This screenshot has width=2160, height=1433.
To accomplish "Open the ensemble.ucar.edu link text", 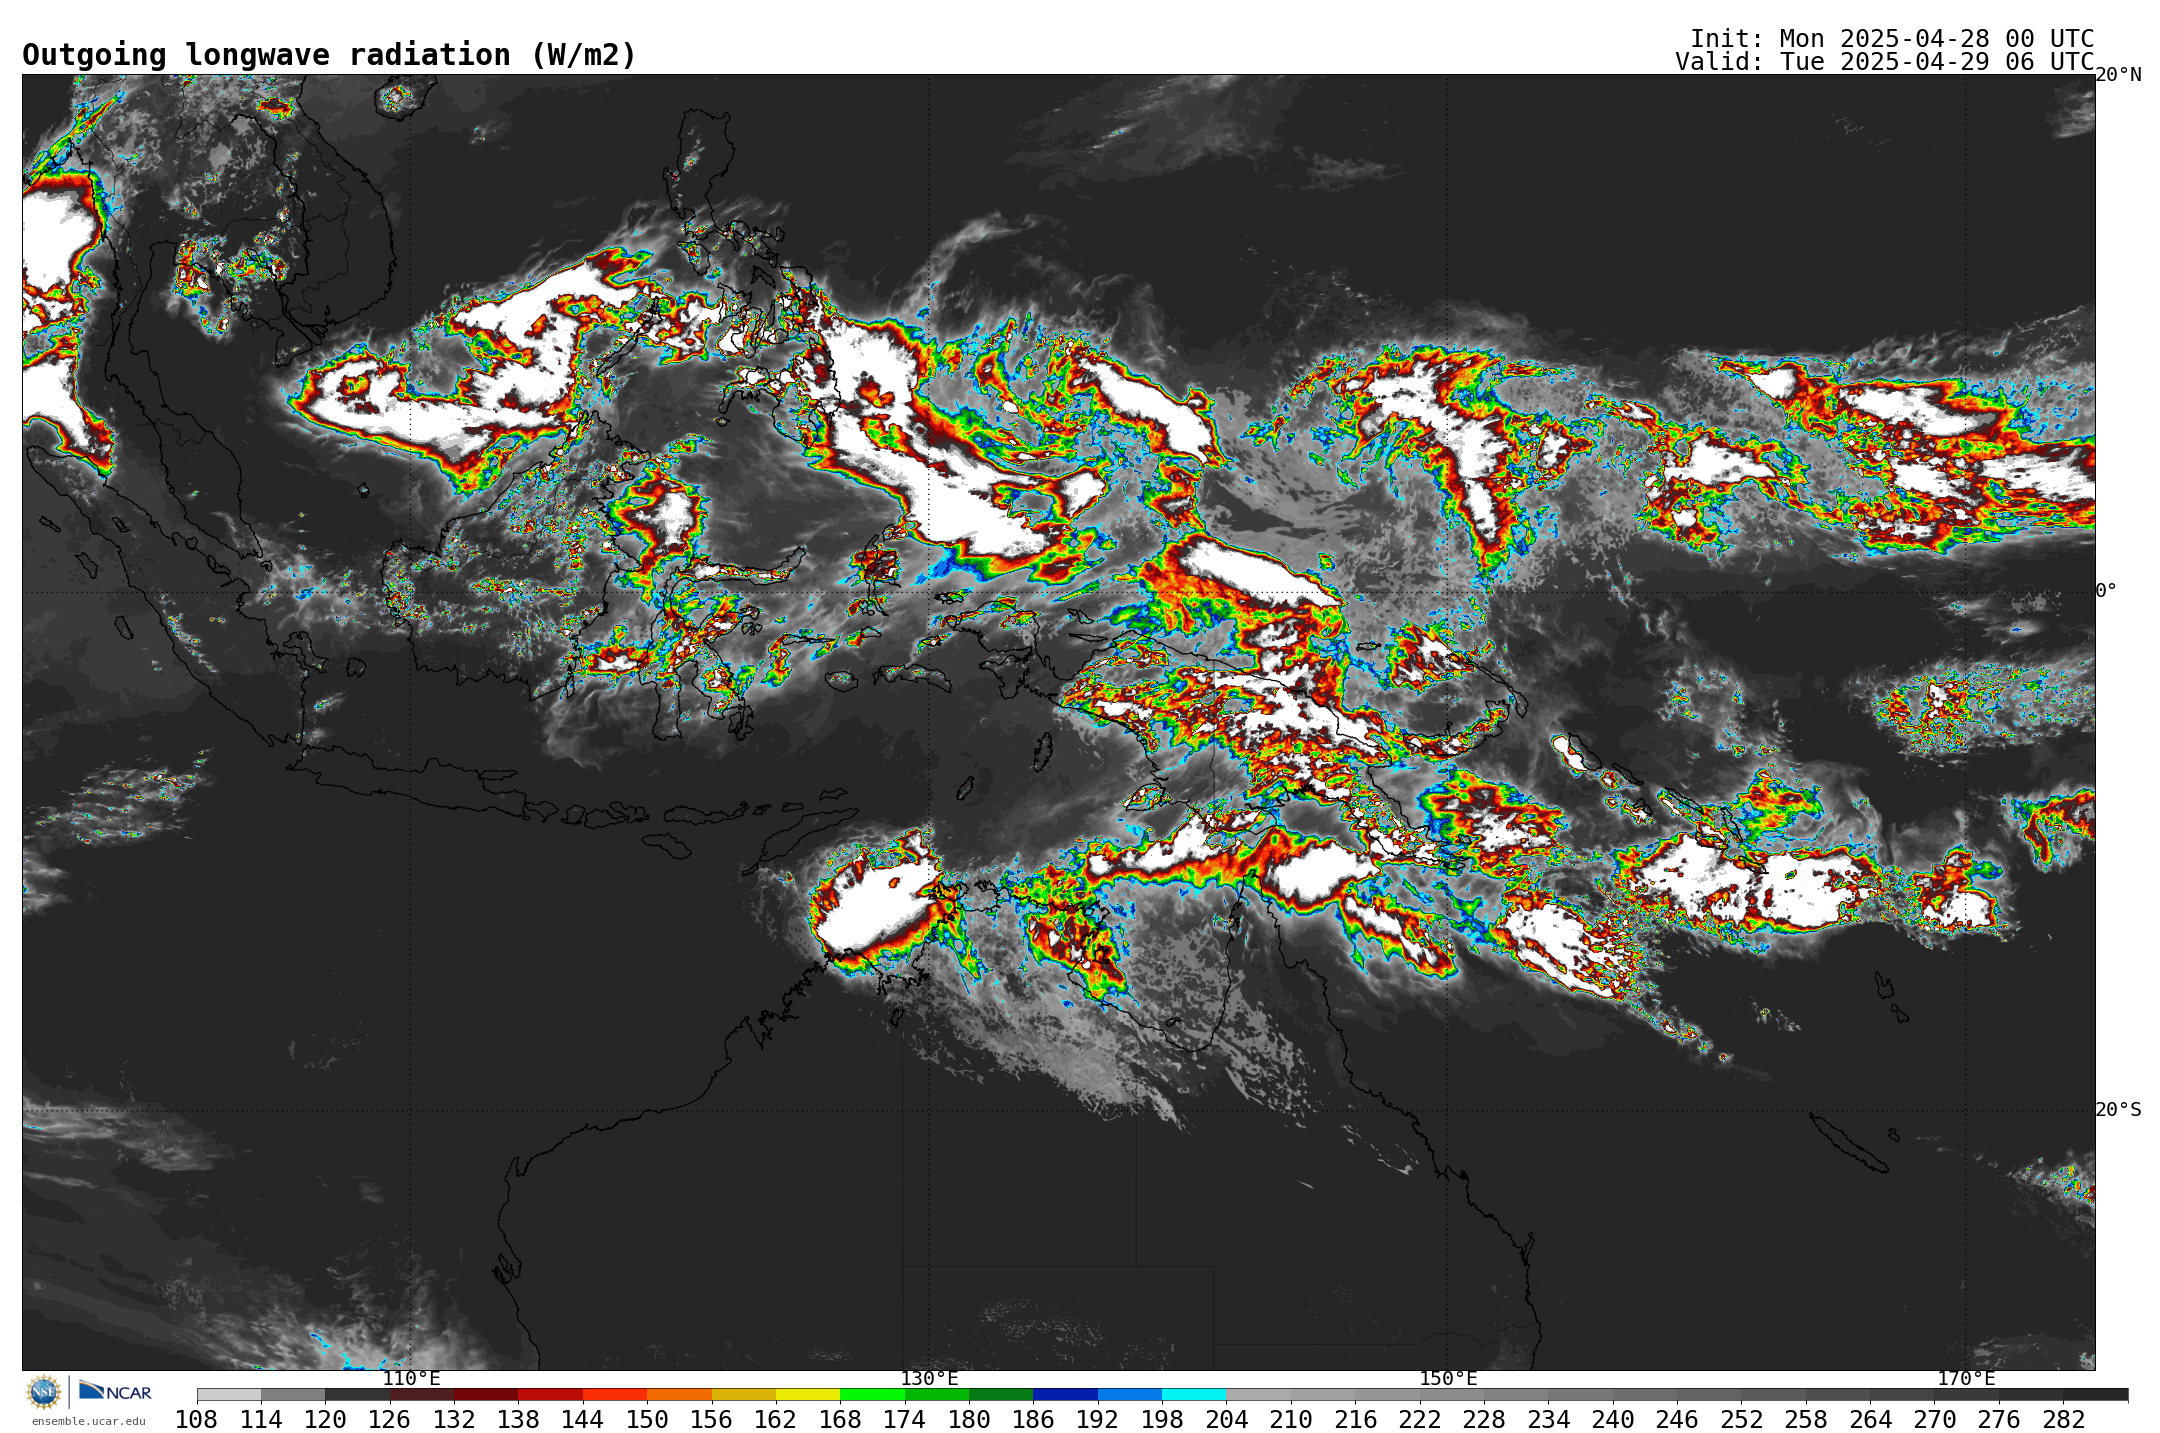I will point(89,1421).
